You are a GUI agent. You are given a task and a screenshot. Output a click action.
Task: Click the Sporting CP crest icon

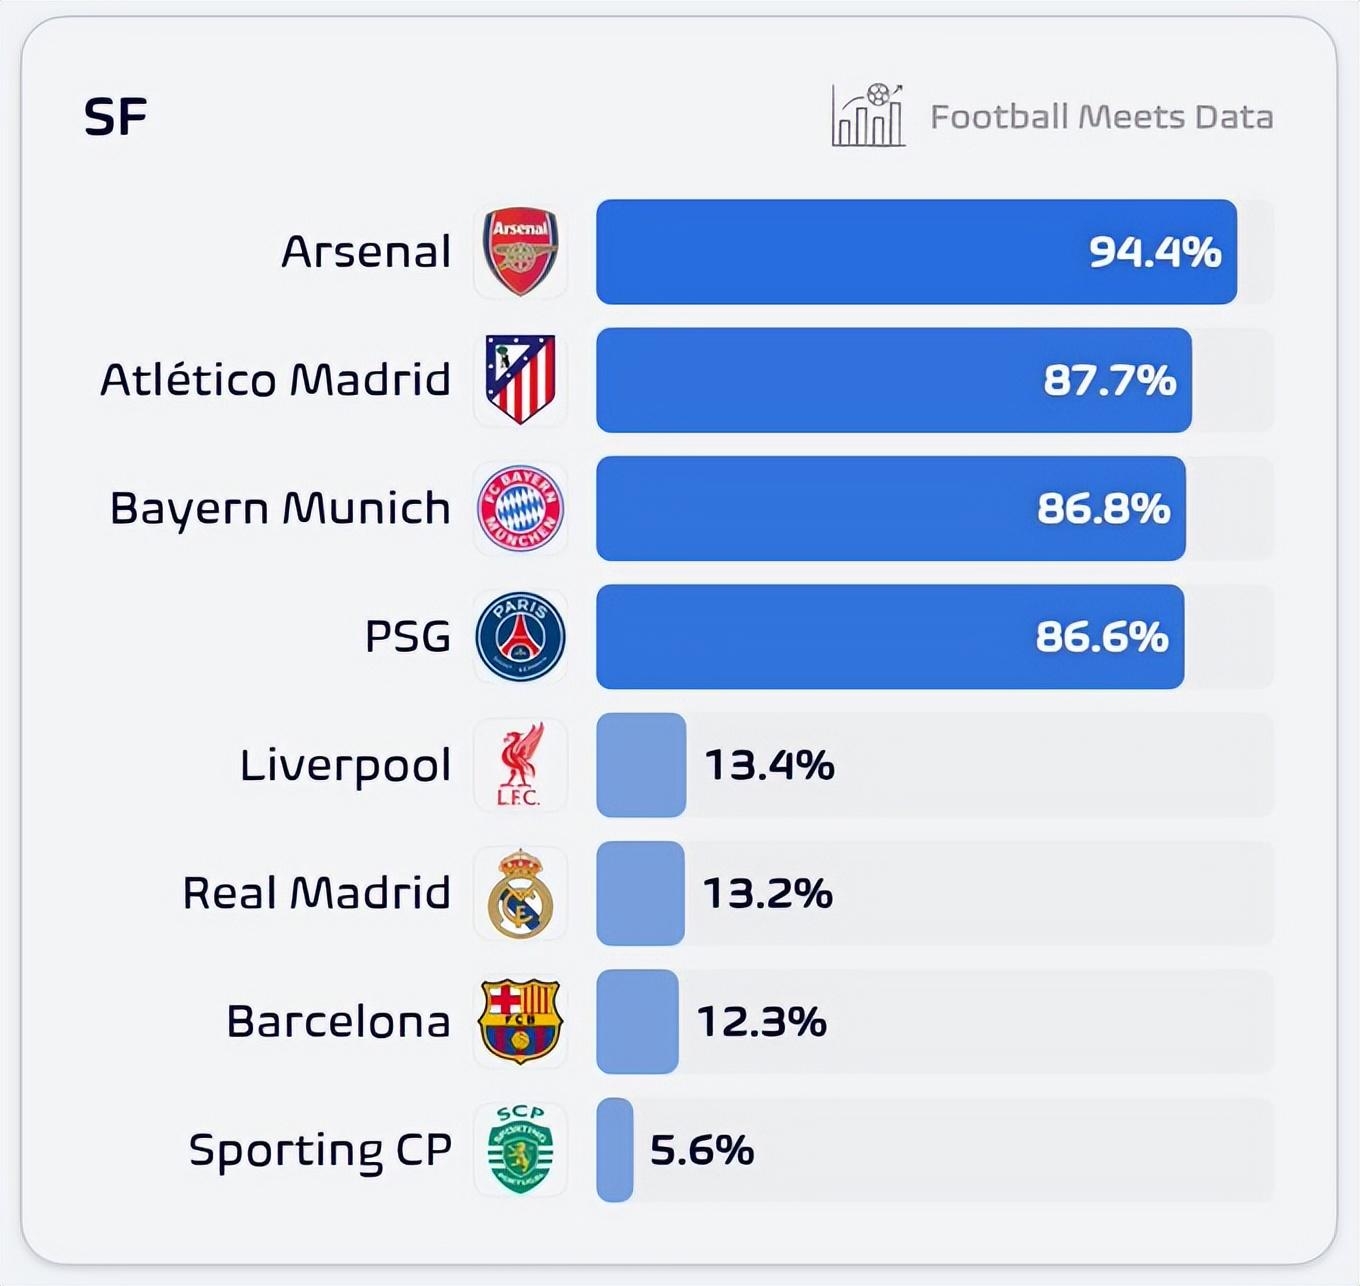(x=520, y=1149)
